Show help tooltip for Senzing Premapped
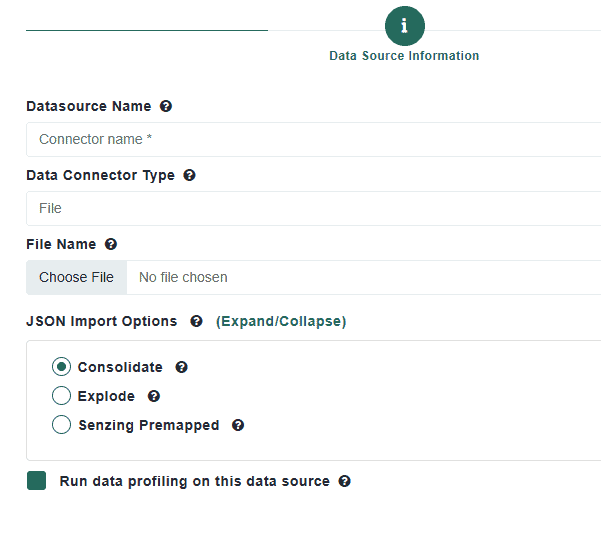 [x=238, y=425]
